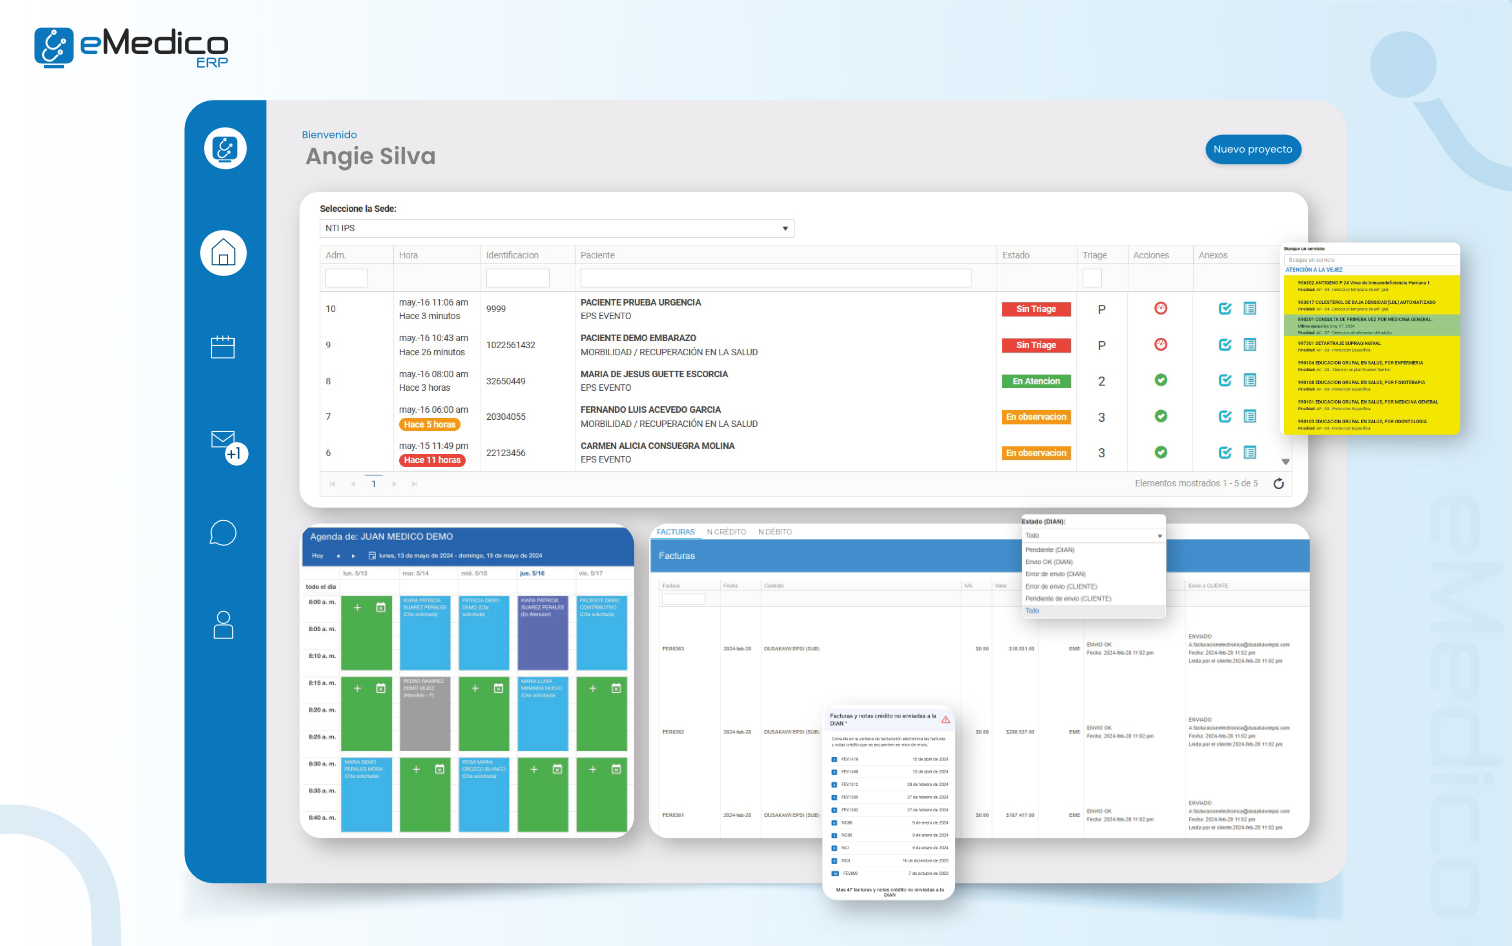This screenshot has width=1512, height=946.
Task: Click the Identificacion column filter field
Action: pyautogui.click(x=518, y=278)
